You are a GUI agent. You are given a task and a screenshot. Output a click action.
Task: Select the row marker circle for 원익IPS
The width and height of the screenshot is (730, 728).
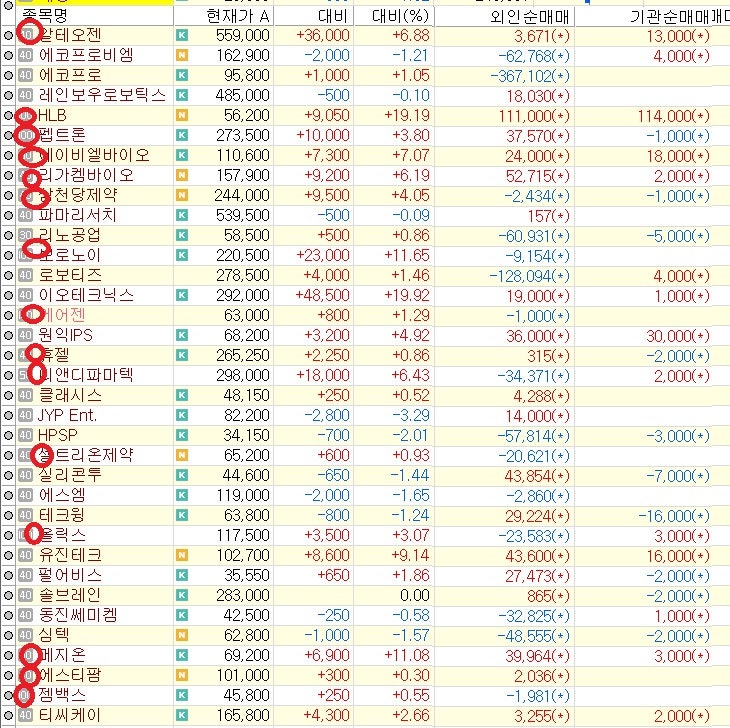pyautogui.click(x=8, y=335)
